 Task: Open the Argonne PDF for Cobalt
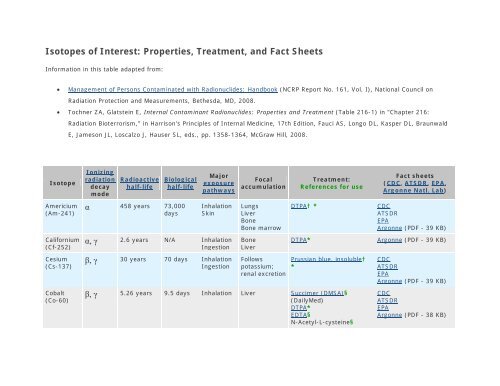coord(389,315)
